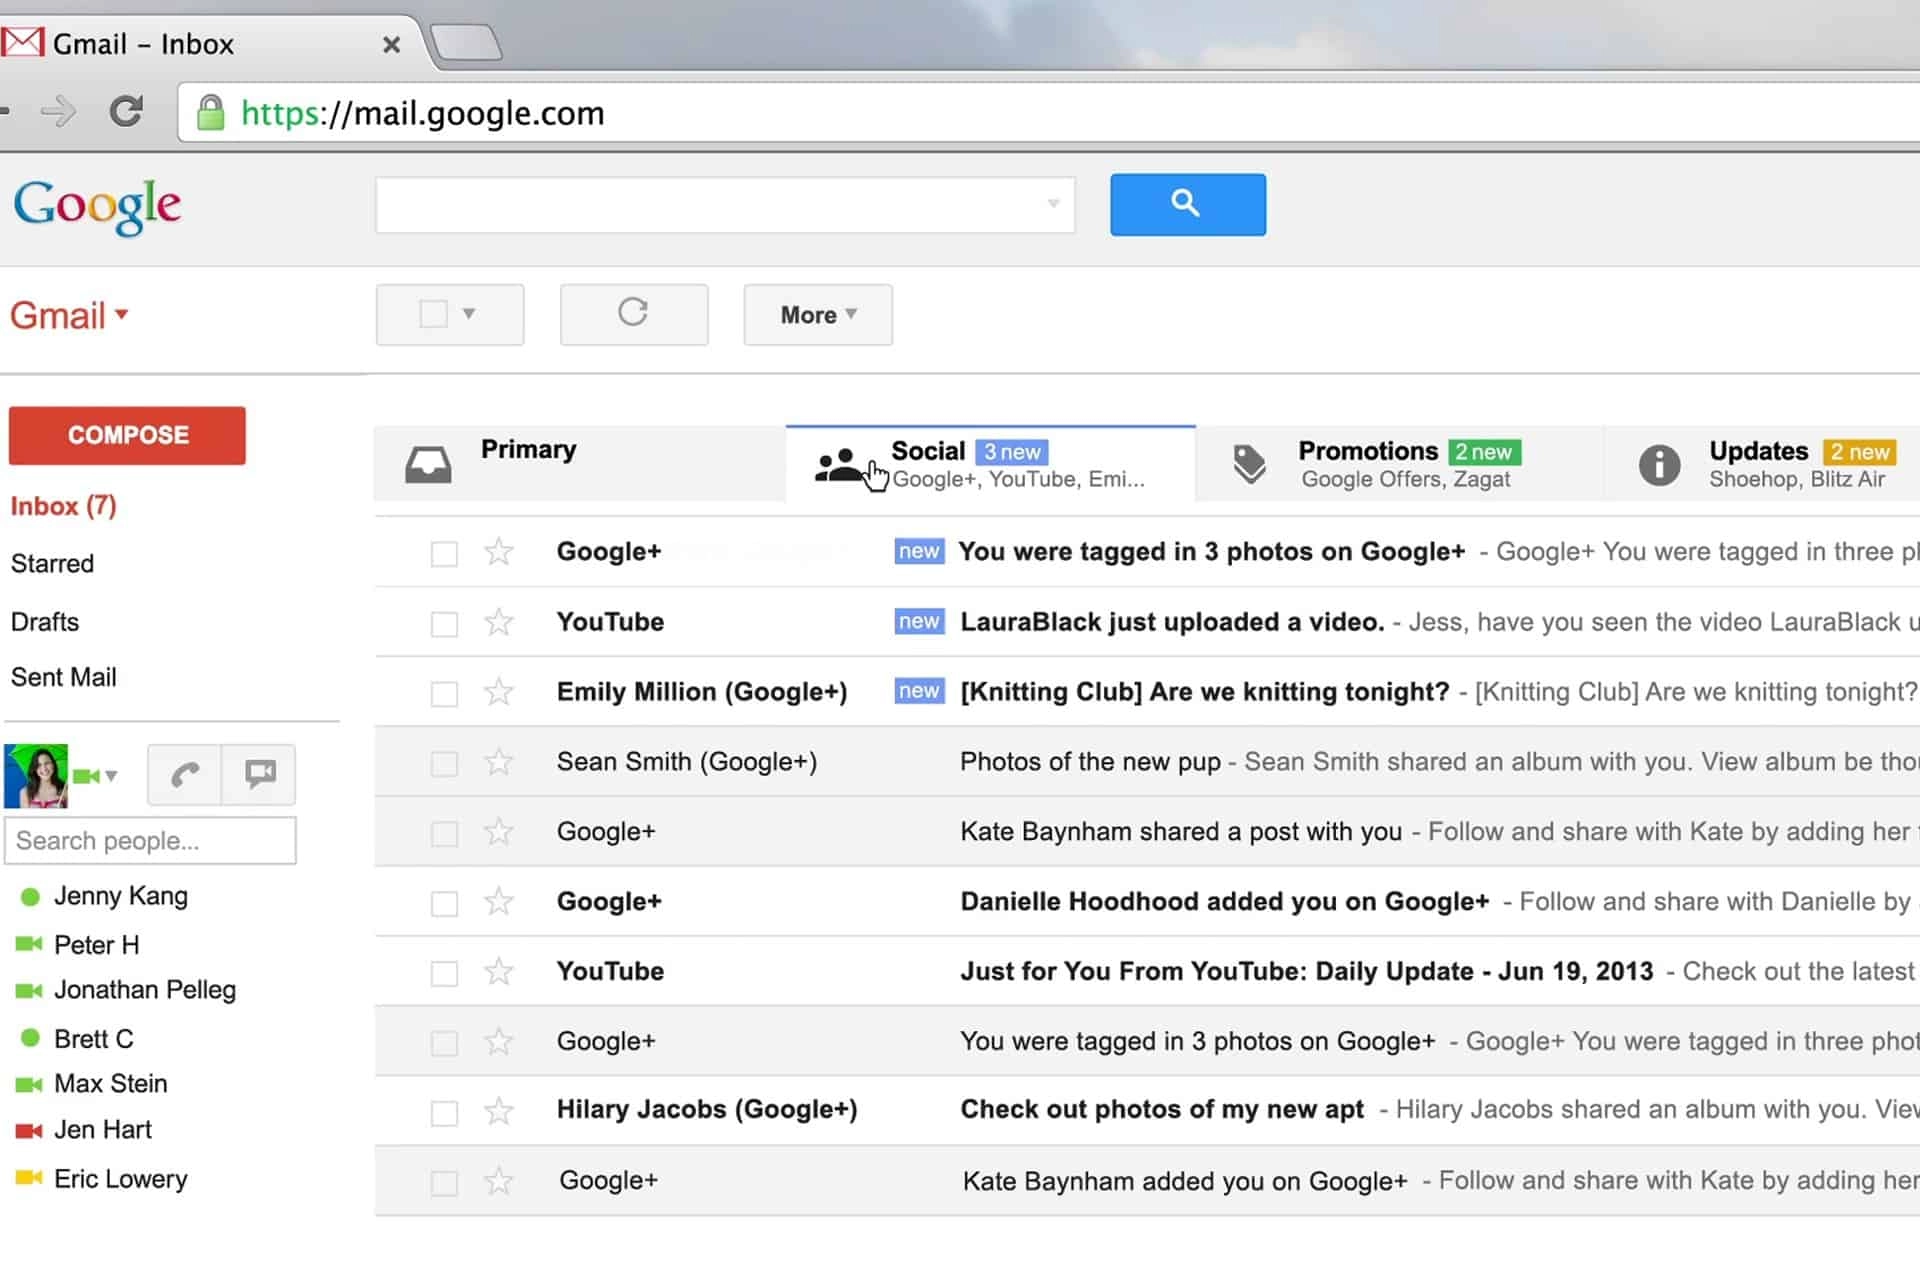This screenshot has height=1280, width=1920.
Task: Toggle checkbox for Google+ email row
Action: (x=443, y=551)
